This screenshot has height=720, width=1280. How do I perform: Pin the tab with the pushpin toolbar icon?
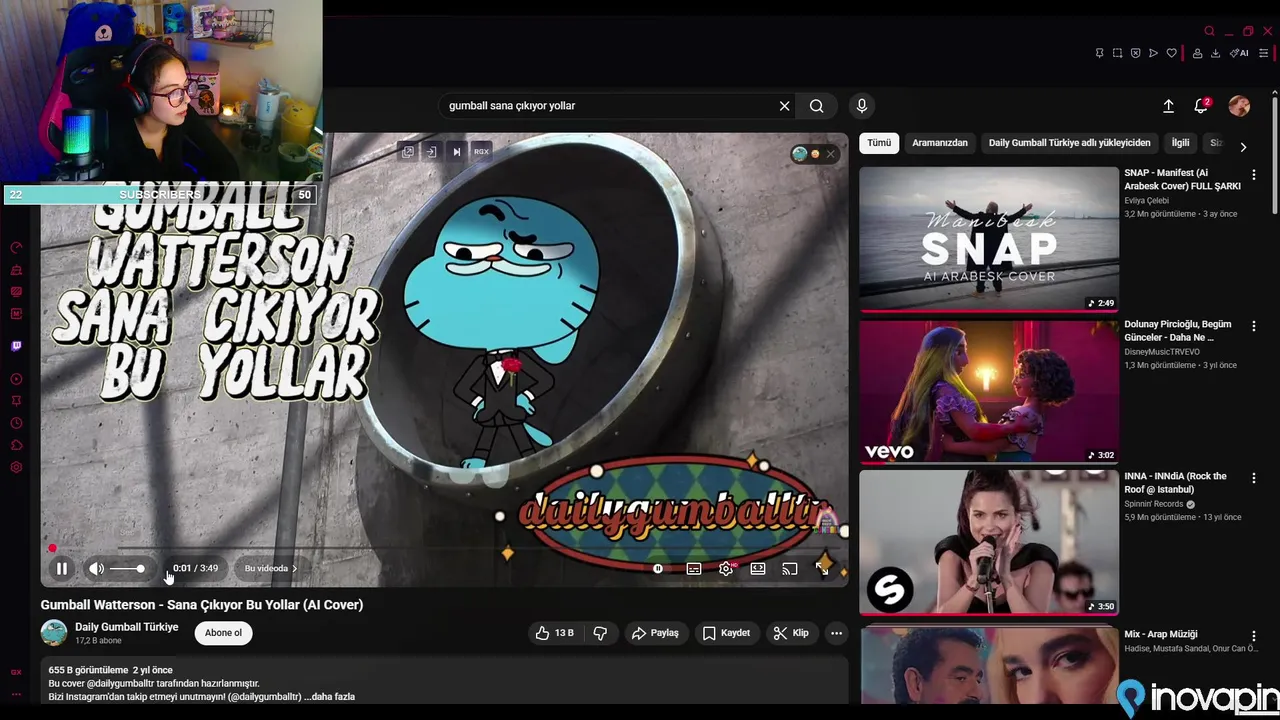pyautogui.click(x=1099, y=53)
